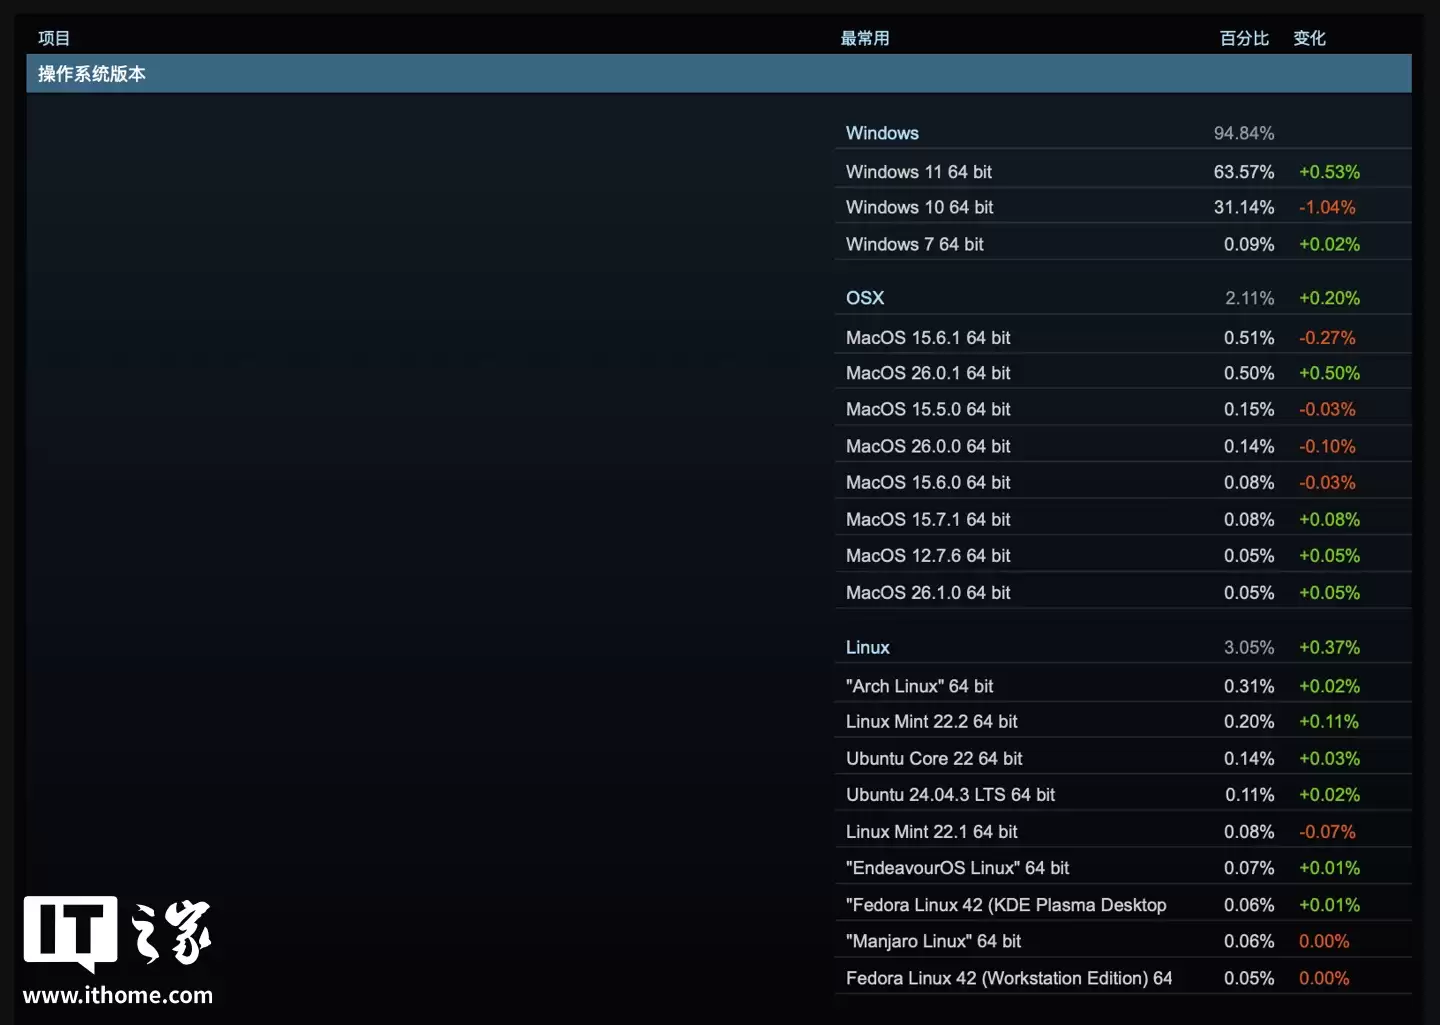Select the Ubuntu 24.04.3 LTS 64 bit entry

pos(950,795)
